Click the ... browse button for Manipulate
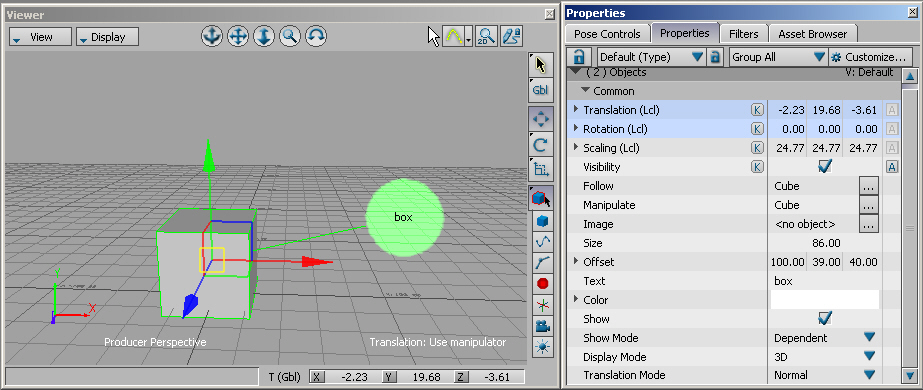This screenshot has width=923, height=390. (869, 205)
